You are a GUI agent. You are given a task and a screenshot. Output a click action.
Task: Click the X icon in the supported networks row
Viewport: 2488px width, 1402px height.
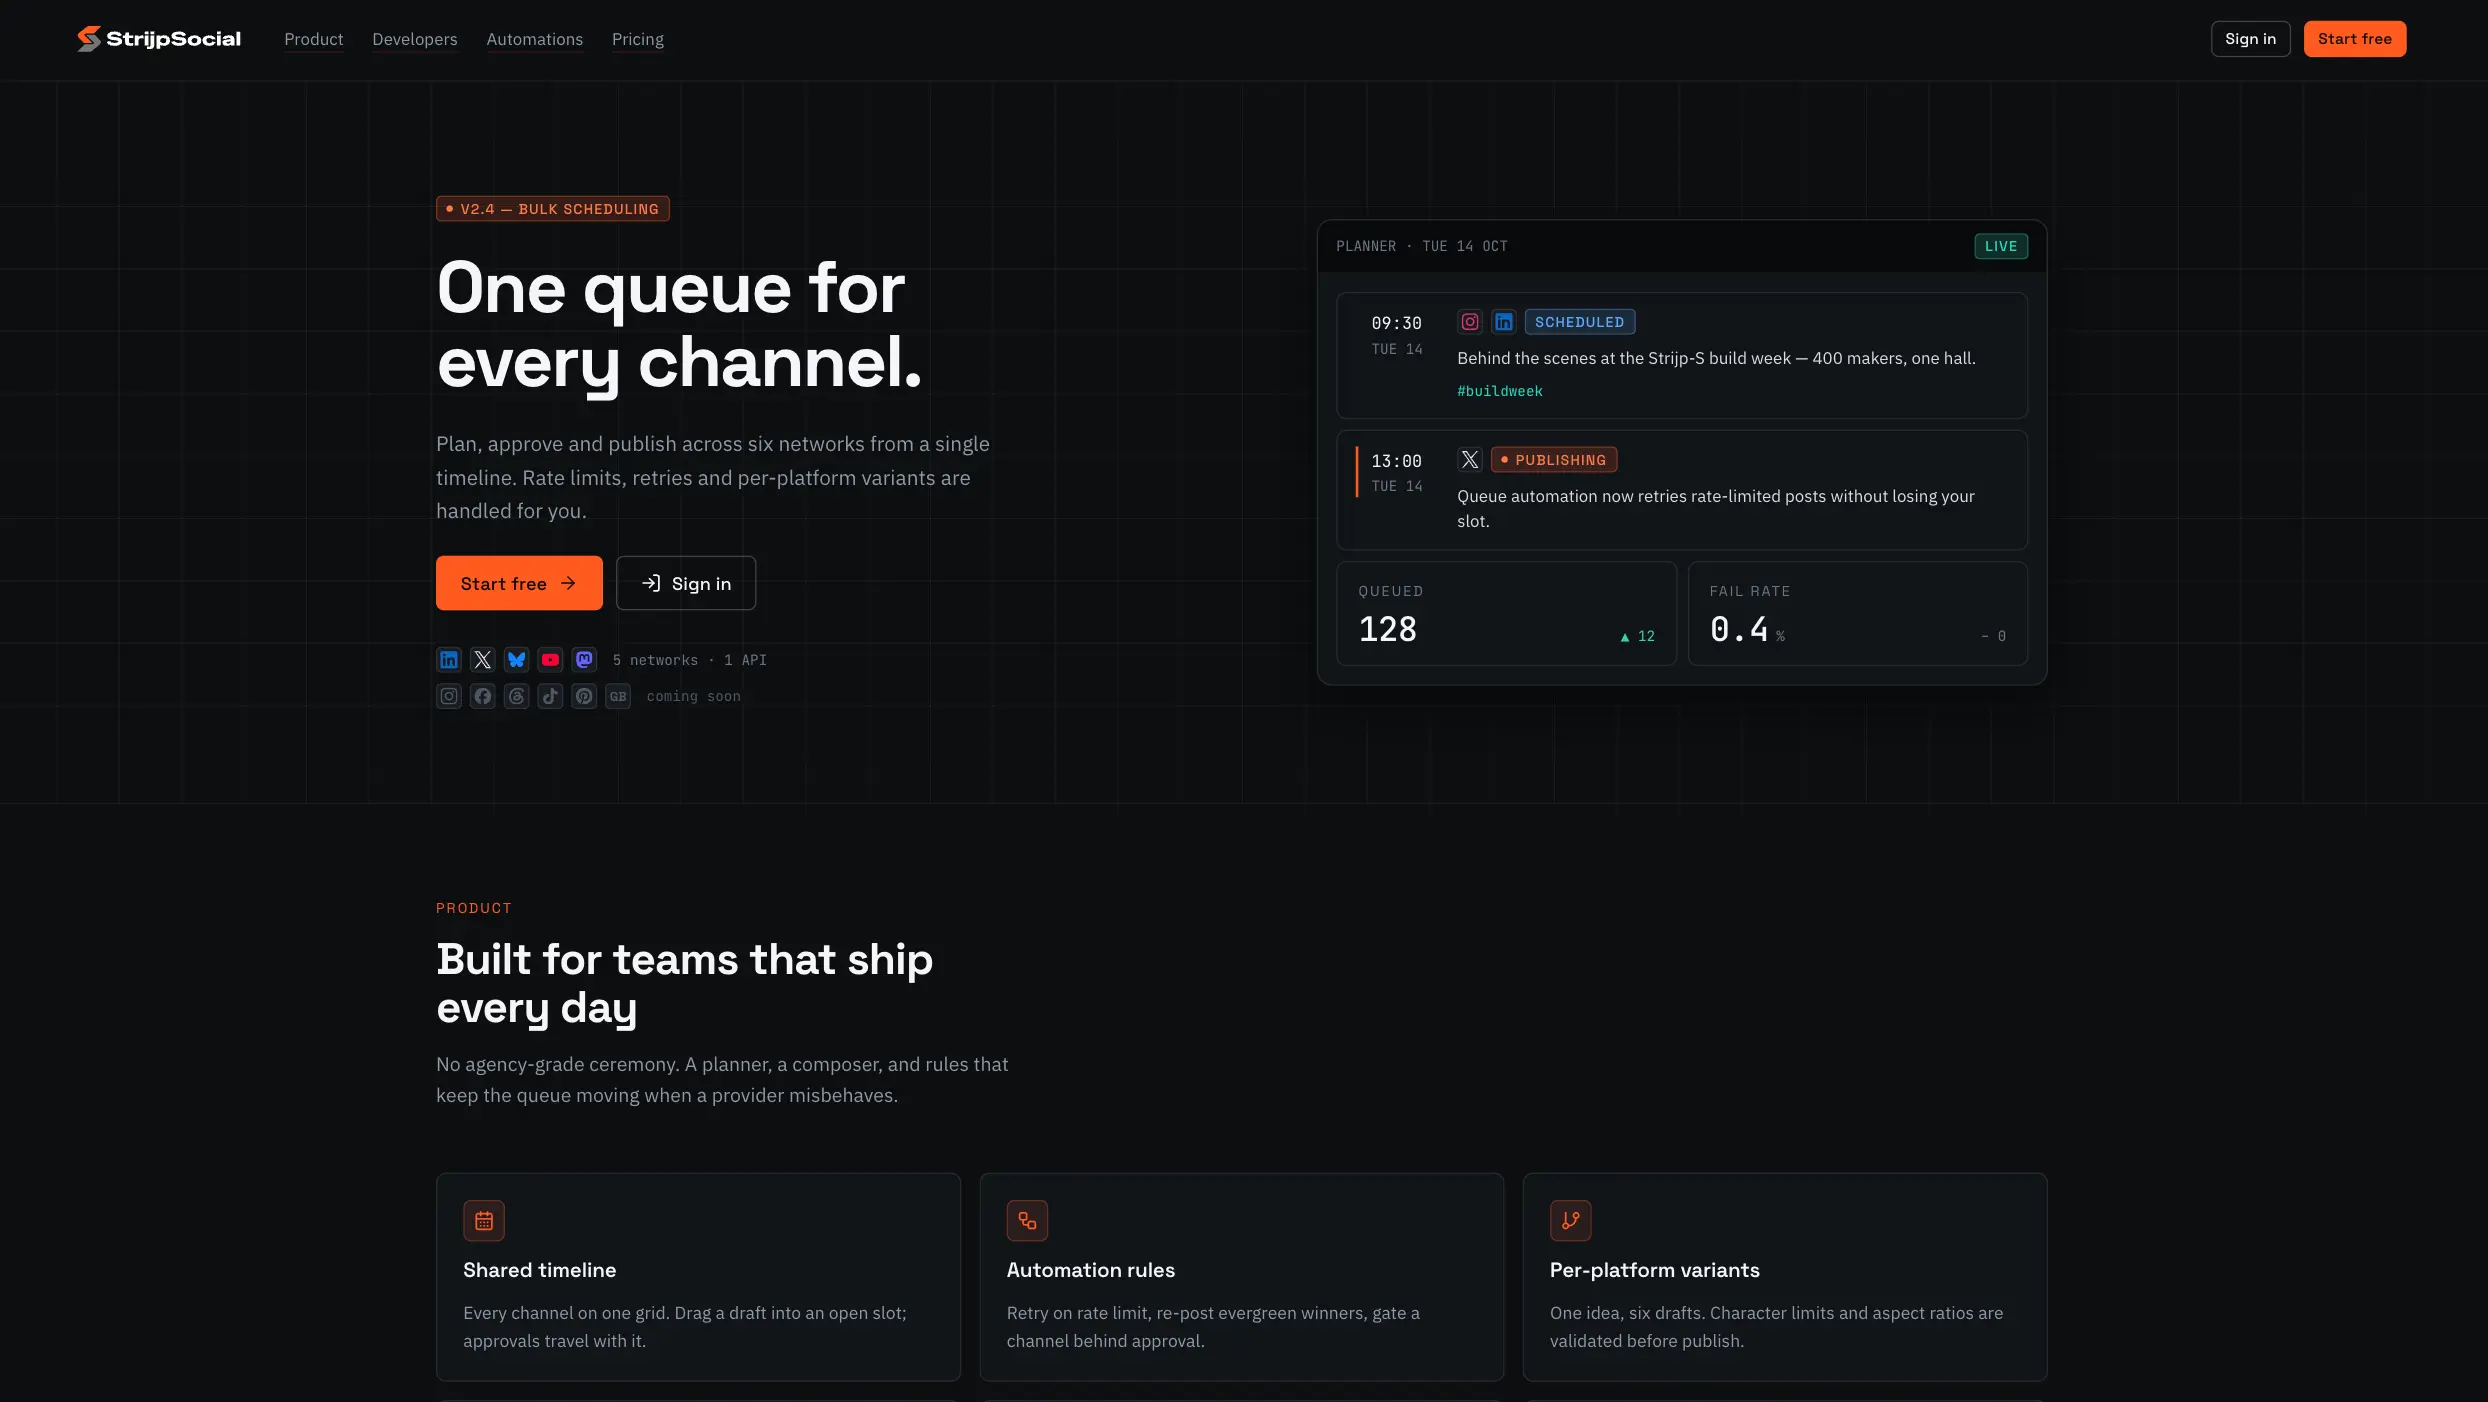tap(483, 660)
